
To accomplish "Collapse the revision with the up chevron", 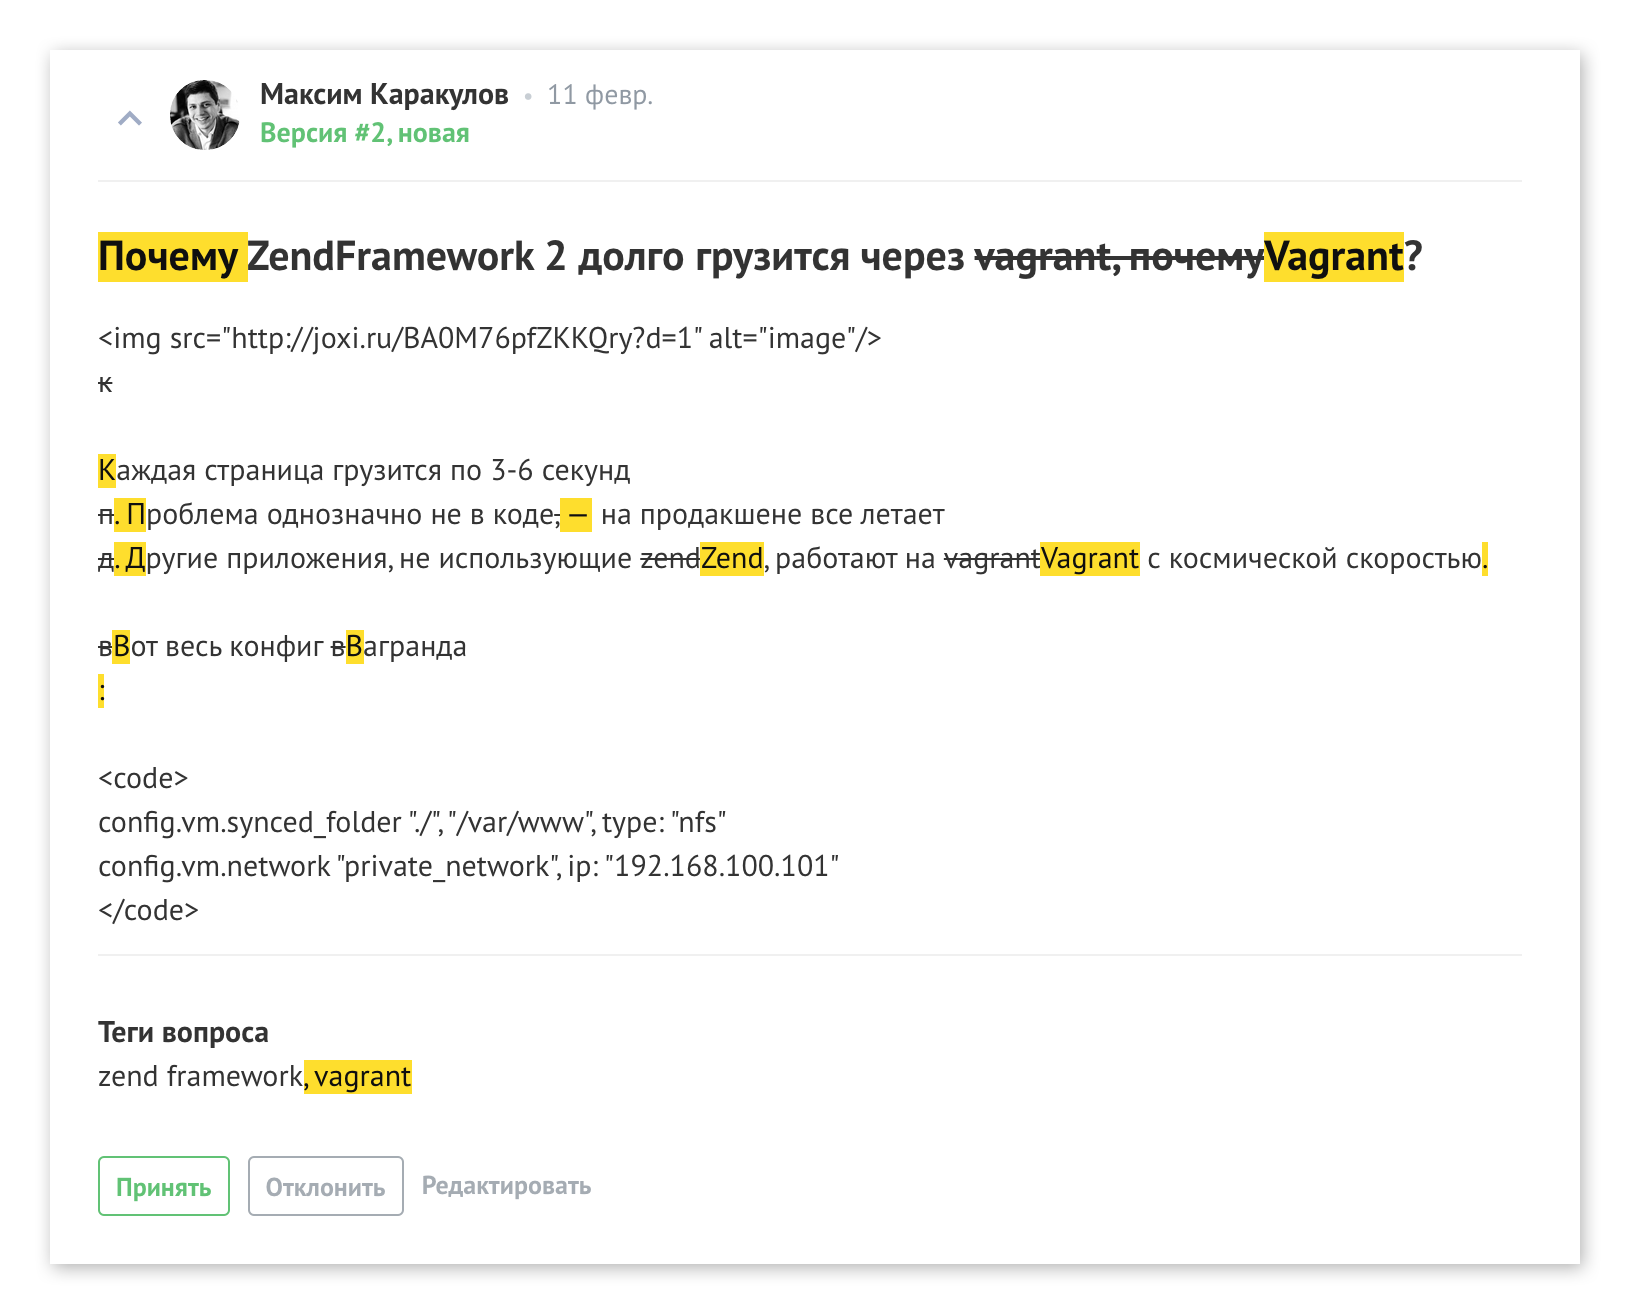I will point(130,119).
